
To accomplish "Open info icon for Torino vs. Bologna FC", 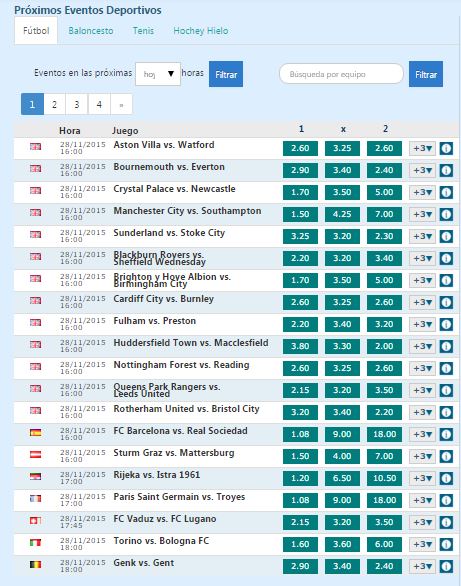I will 446,544.
